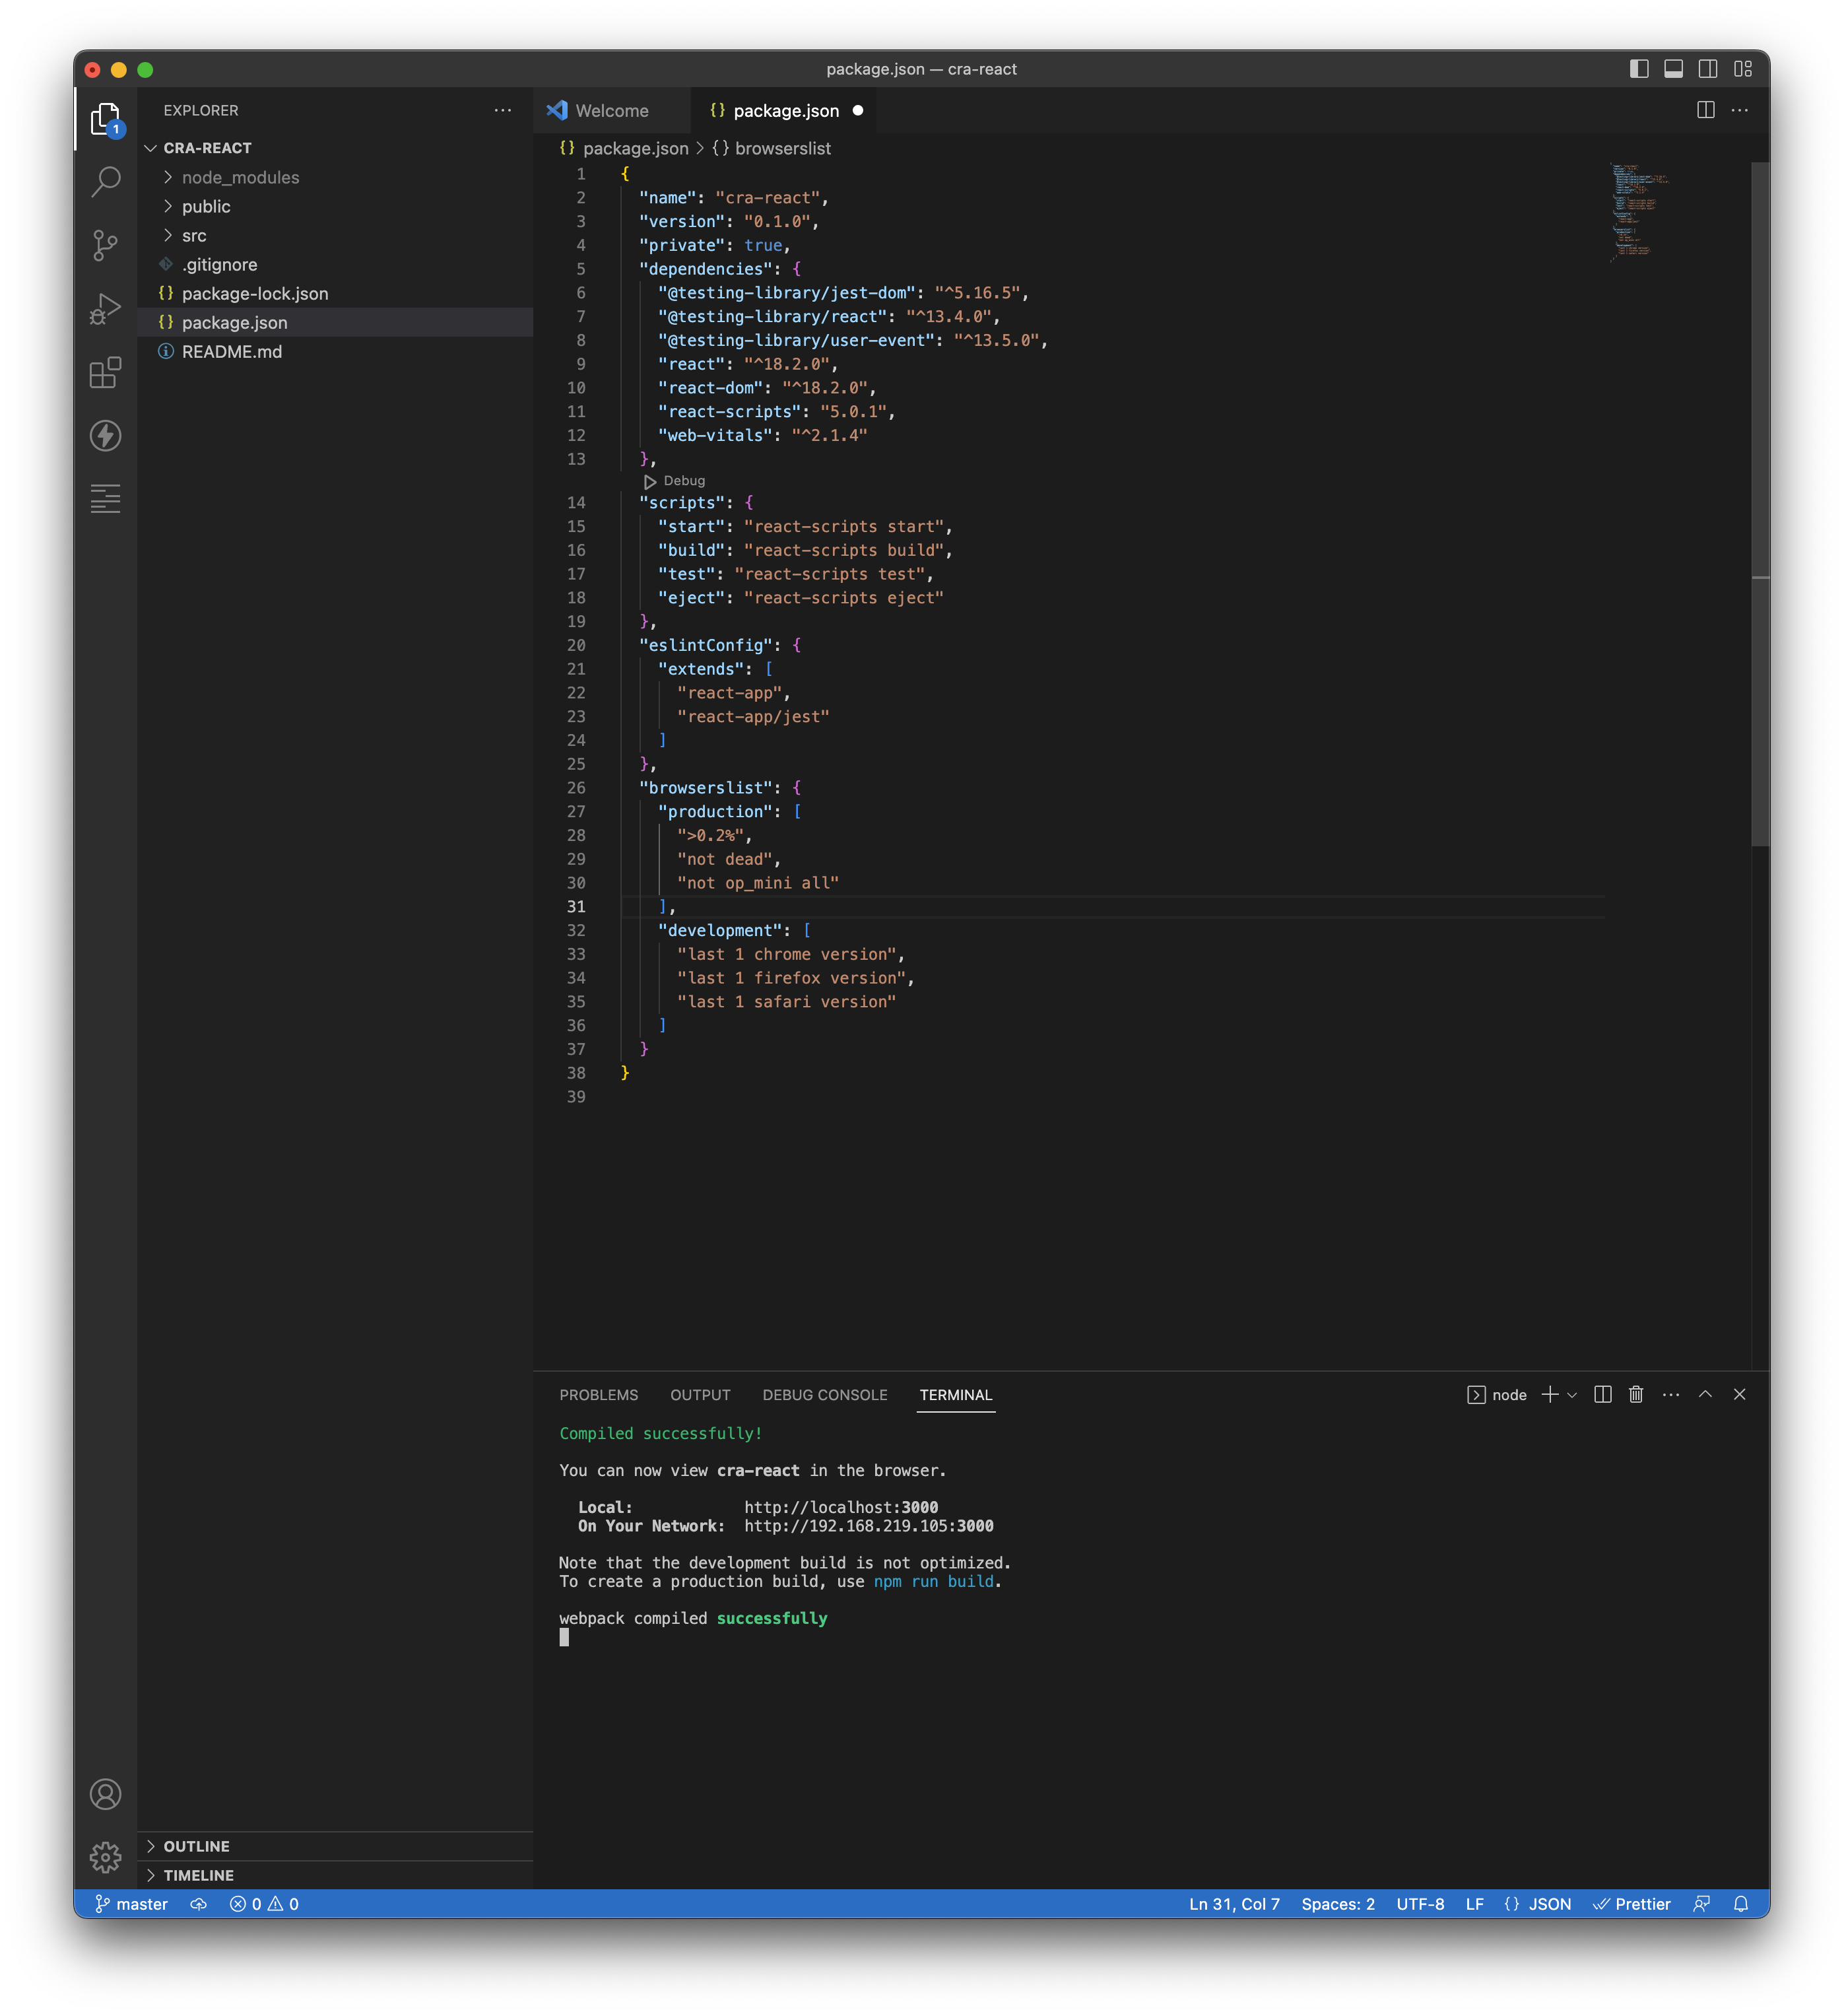
Task: Expand the node_modules folder
Action: click(240, 177)
